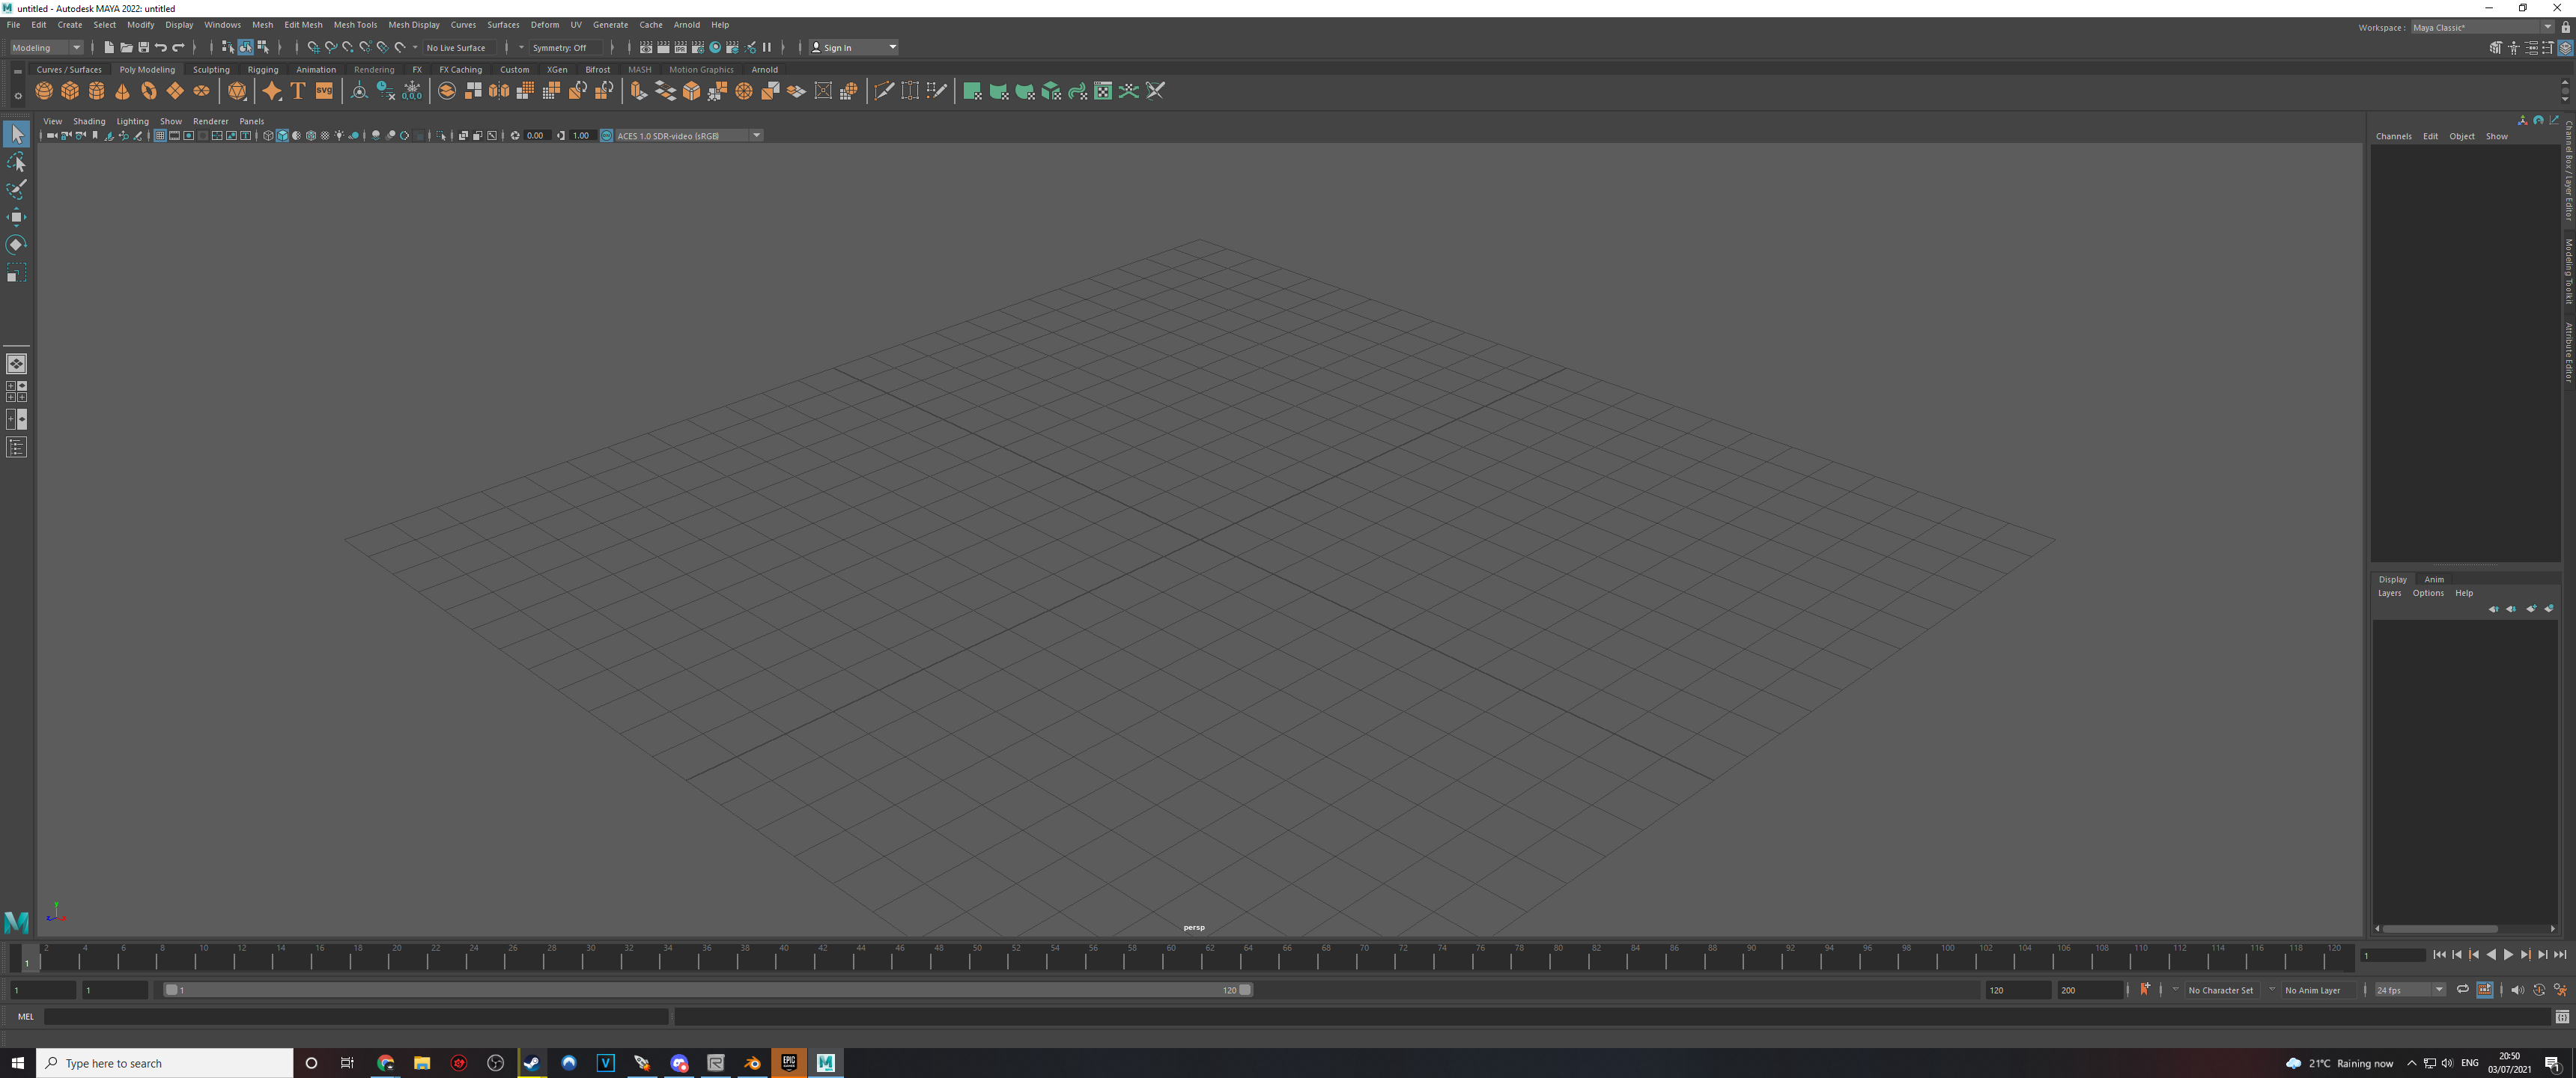Click the polygon Type text tool icon
This screenshot has width=2576, height=1078.
click(298, 91)
